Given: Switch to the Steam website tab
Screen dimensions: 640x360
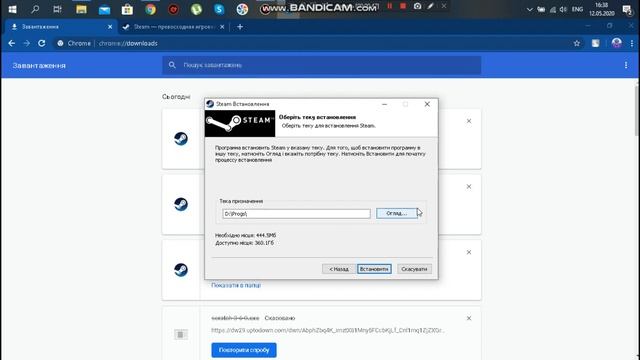Looking at the screenshot, I should tap(173, 27).
